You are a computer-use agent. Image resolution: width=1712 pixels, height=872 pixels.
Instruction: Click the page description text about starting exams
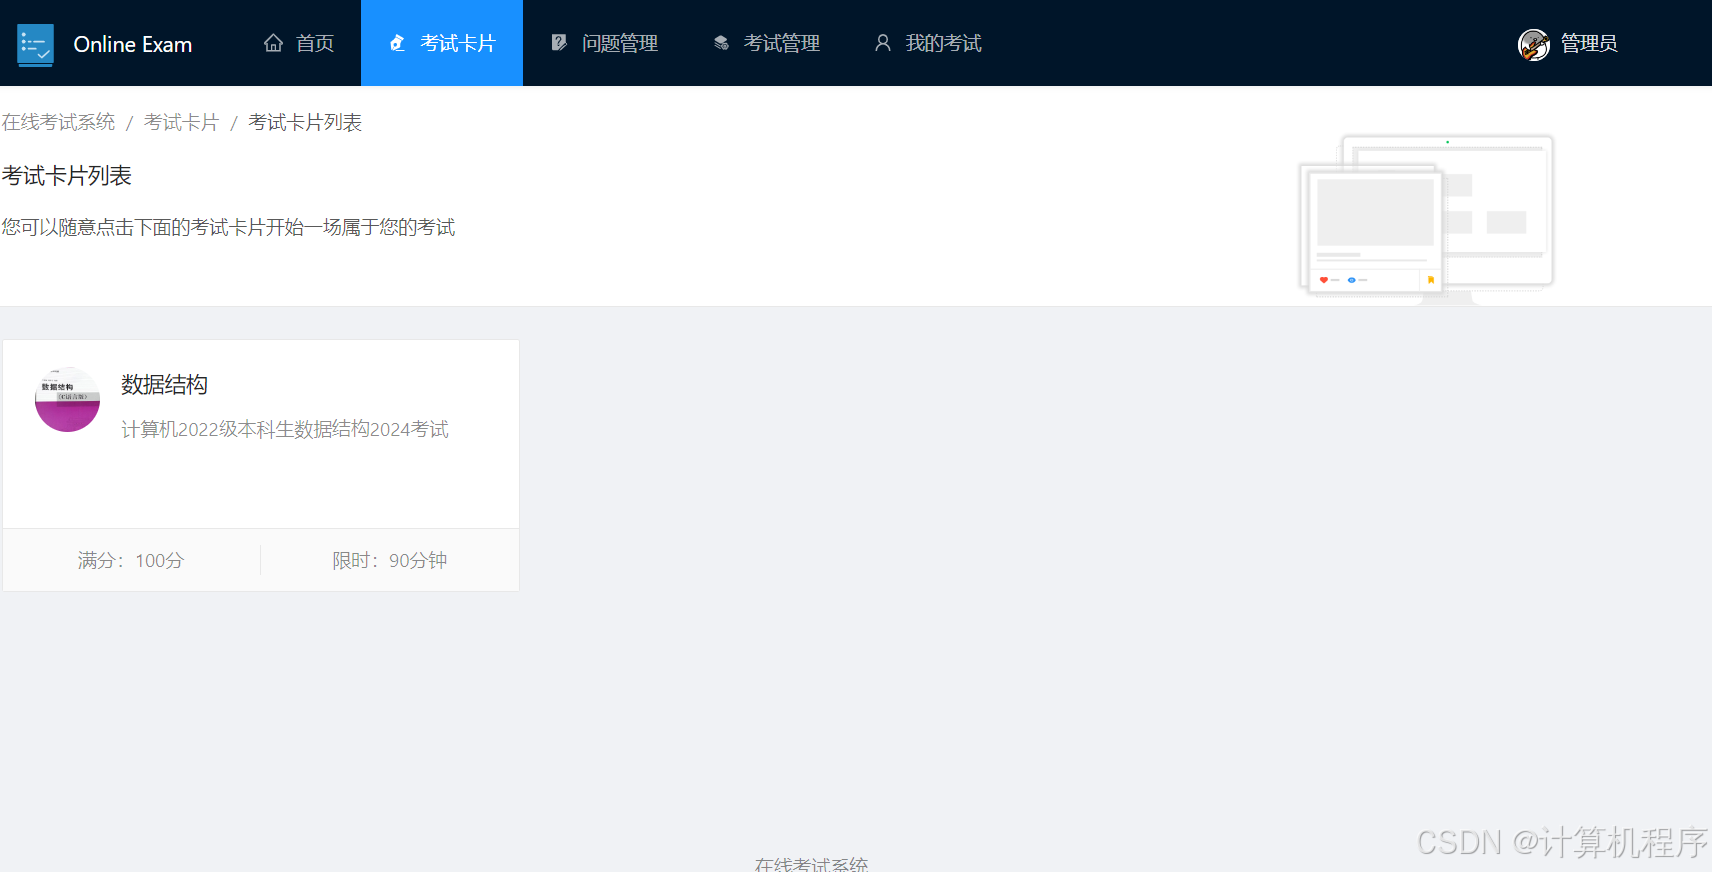(228, 227)
